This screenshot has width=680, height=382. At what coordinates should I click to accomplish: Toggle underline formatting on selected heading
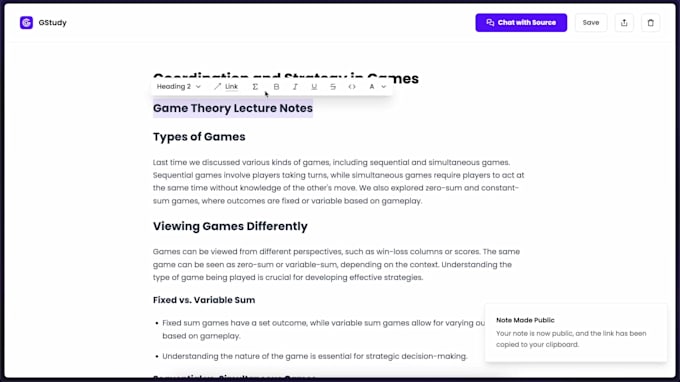pyautogui.click(x=314, y=87)
